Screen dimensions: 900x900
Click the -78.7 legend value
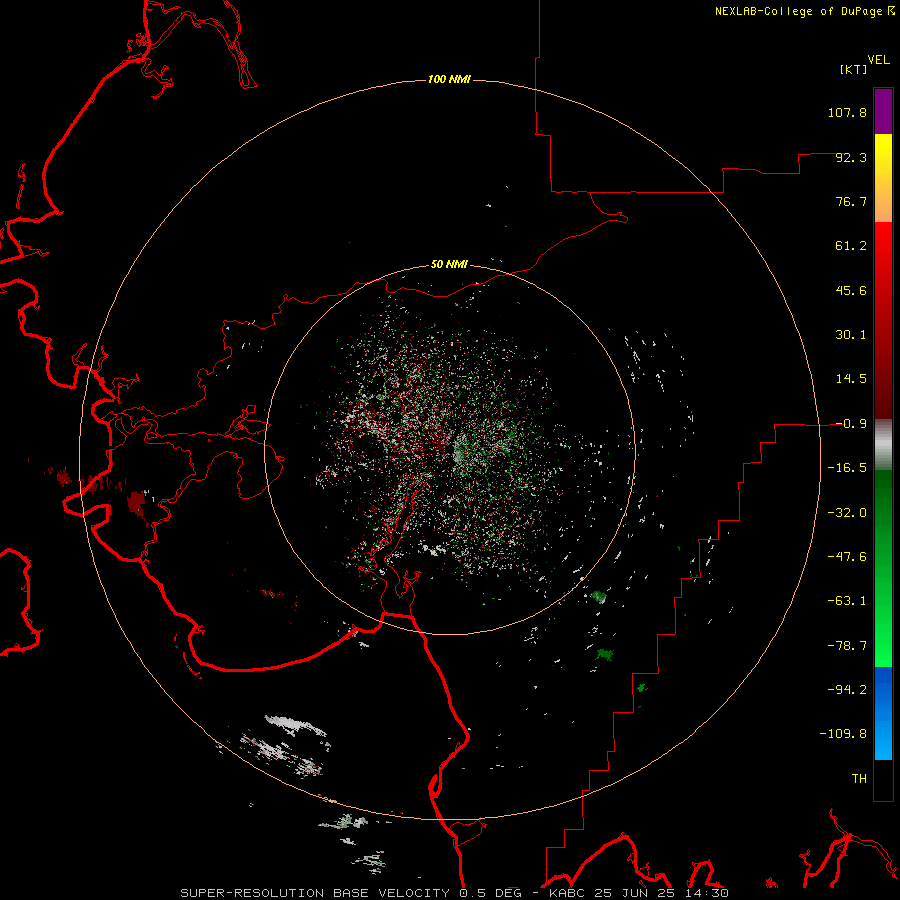[847, 646]
